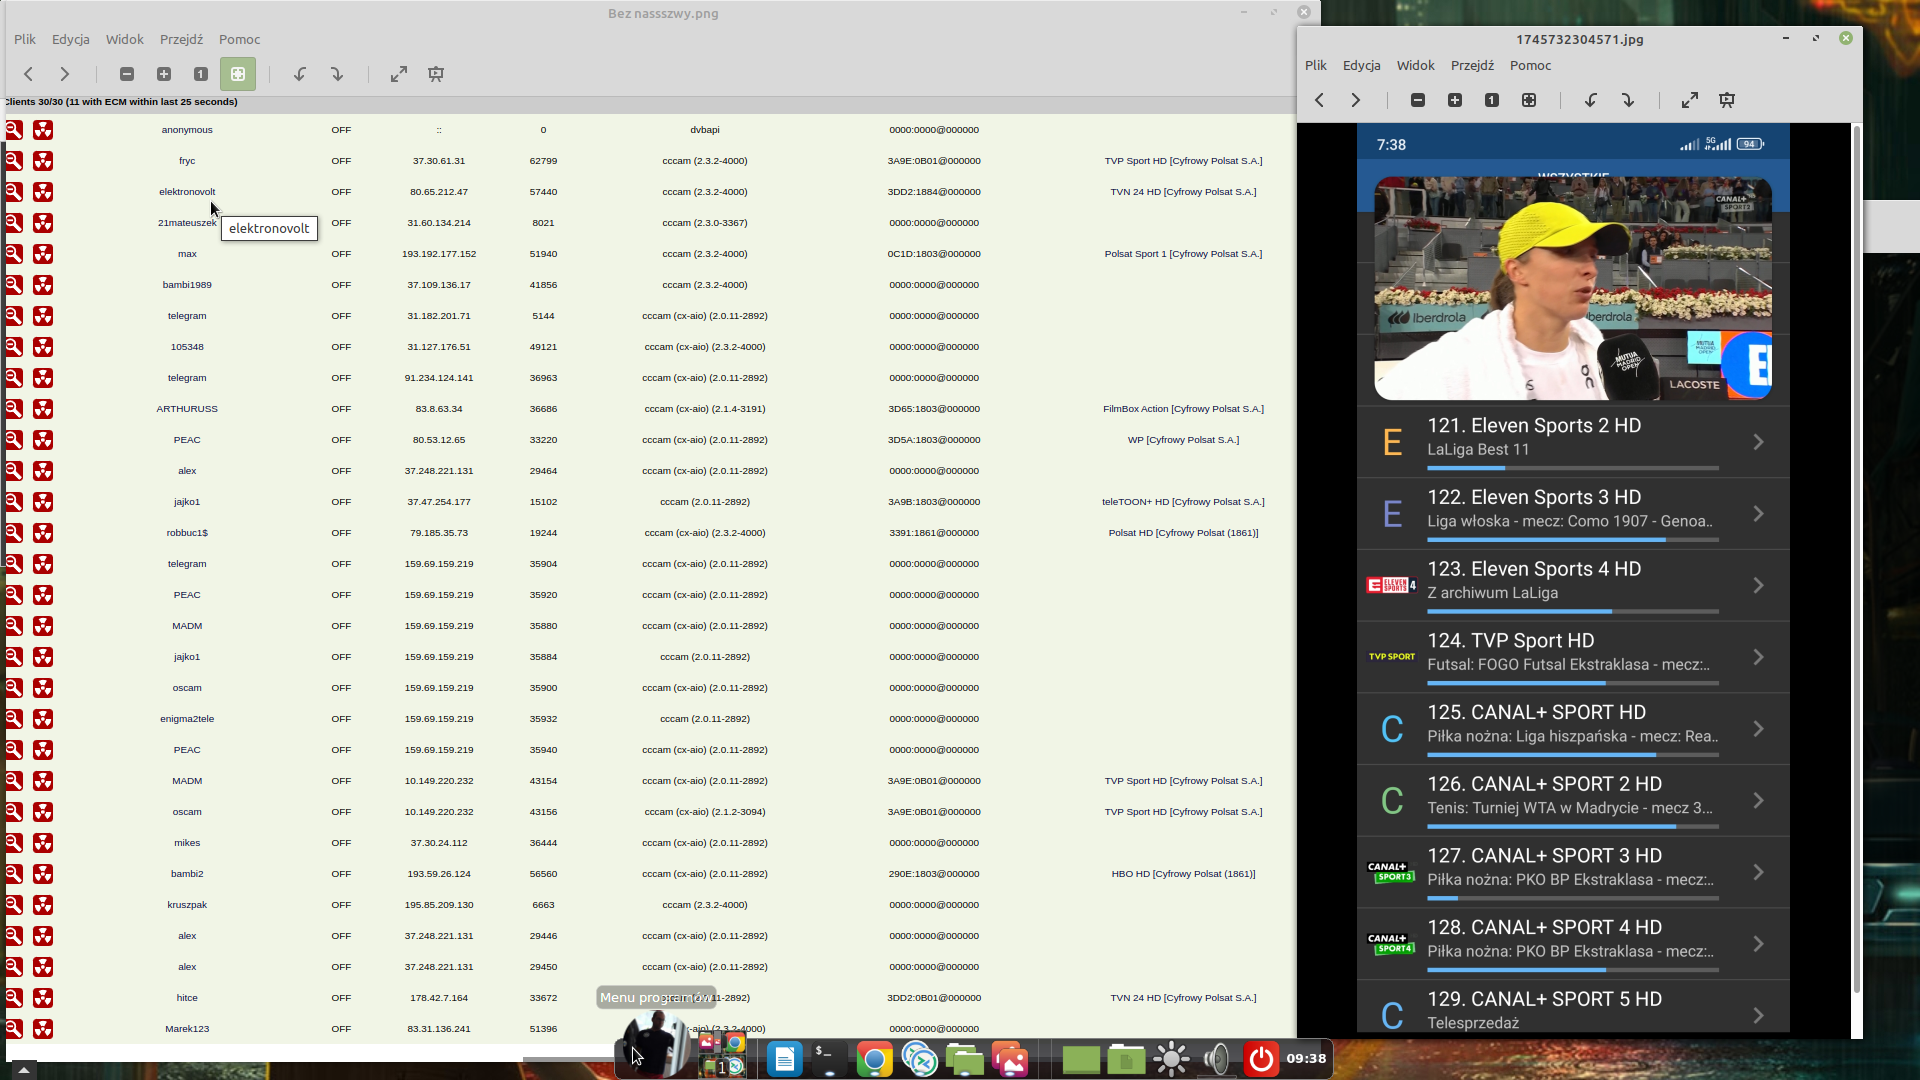The image size is (1920, 1080).
Task: Toggle best fit zoom in left viewer
Action: click(238, 74)
